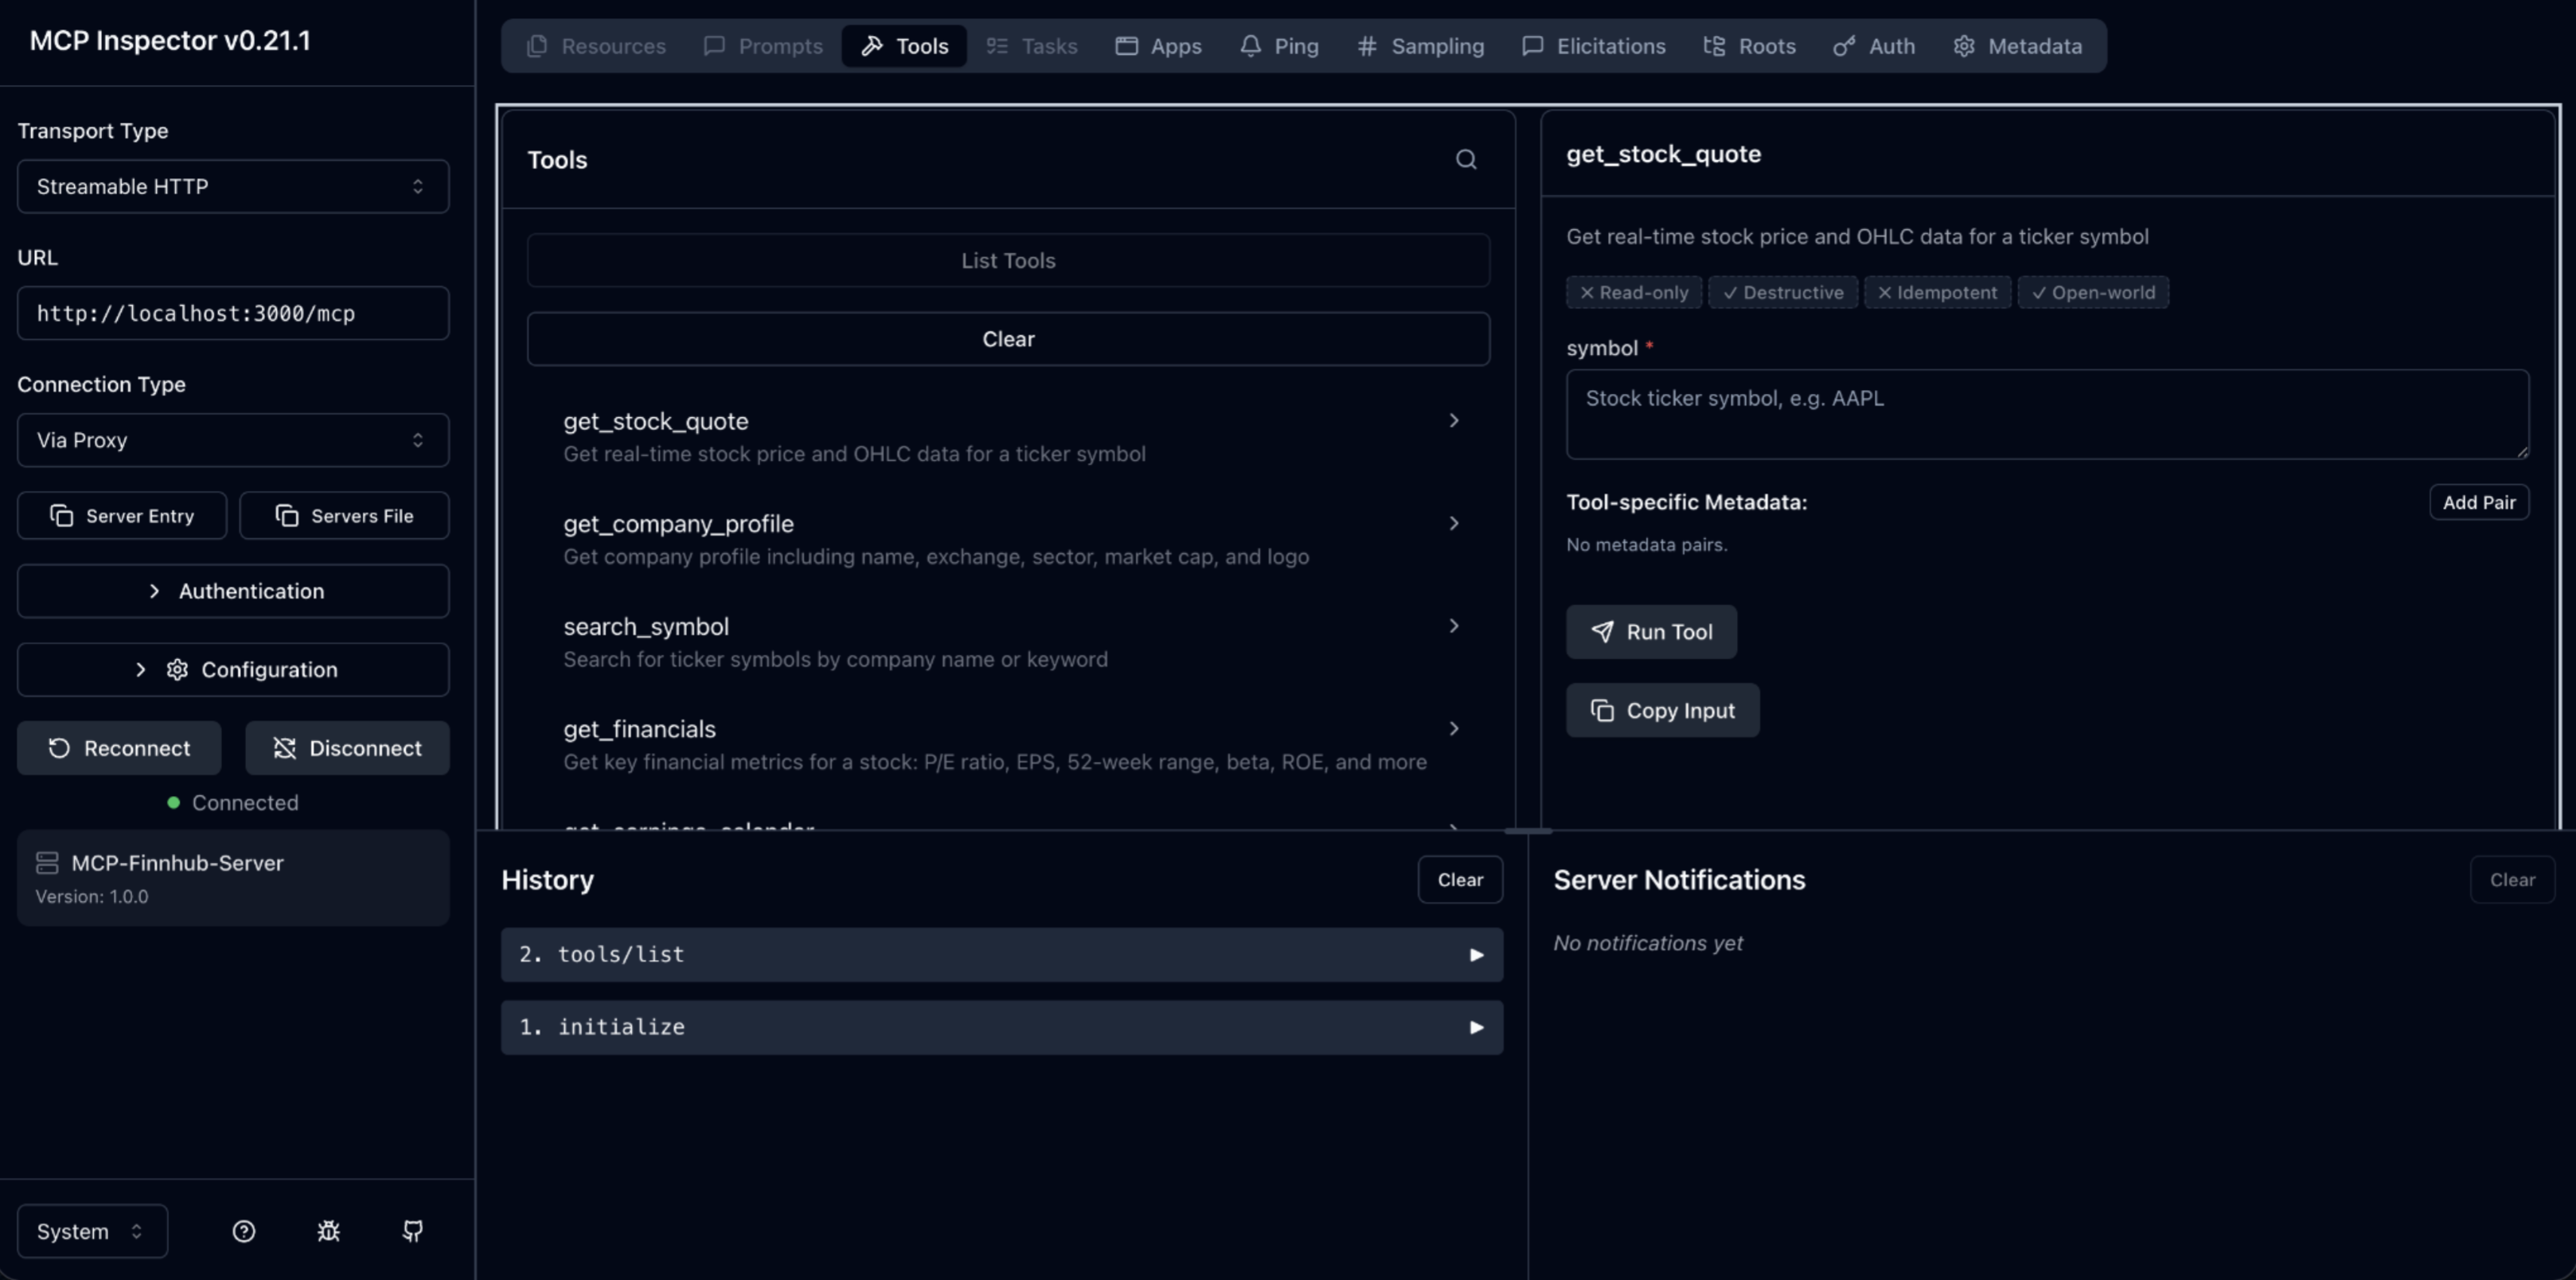This screenshot has width=2576, height=1280.
Task: Clear the tools list
Action: tap(1009, 339)
